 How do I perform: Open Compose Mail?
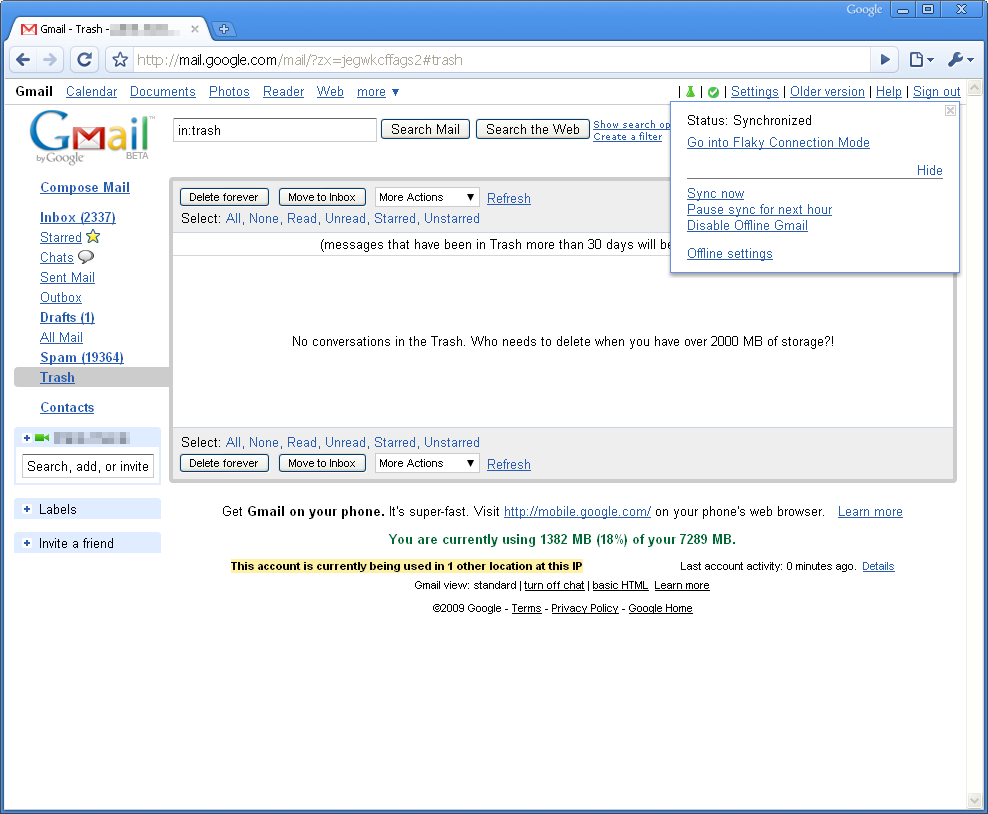(85, 187)
